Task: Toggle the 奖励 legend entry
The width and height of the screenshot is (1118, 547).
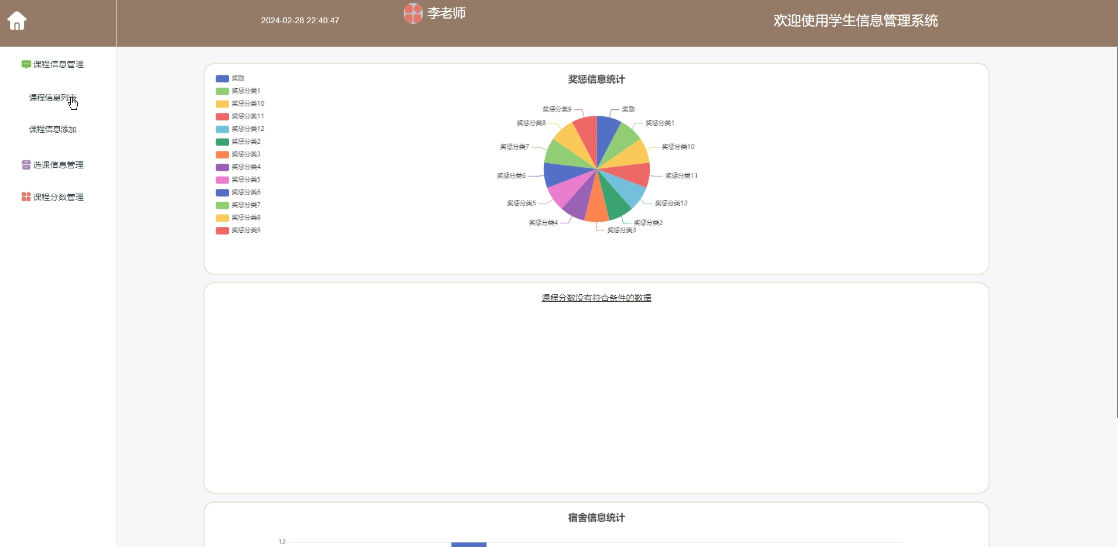Action: (230, 78)
